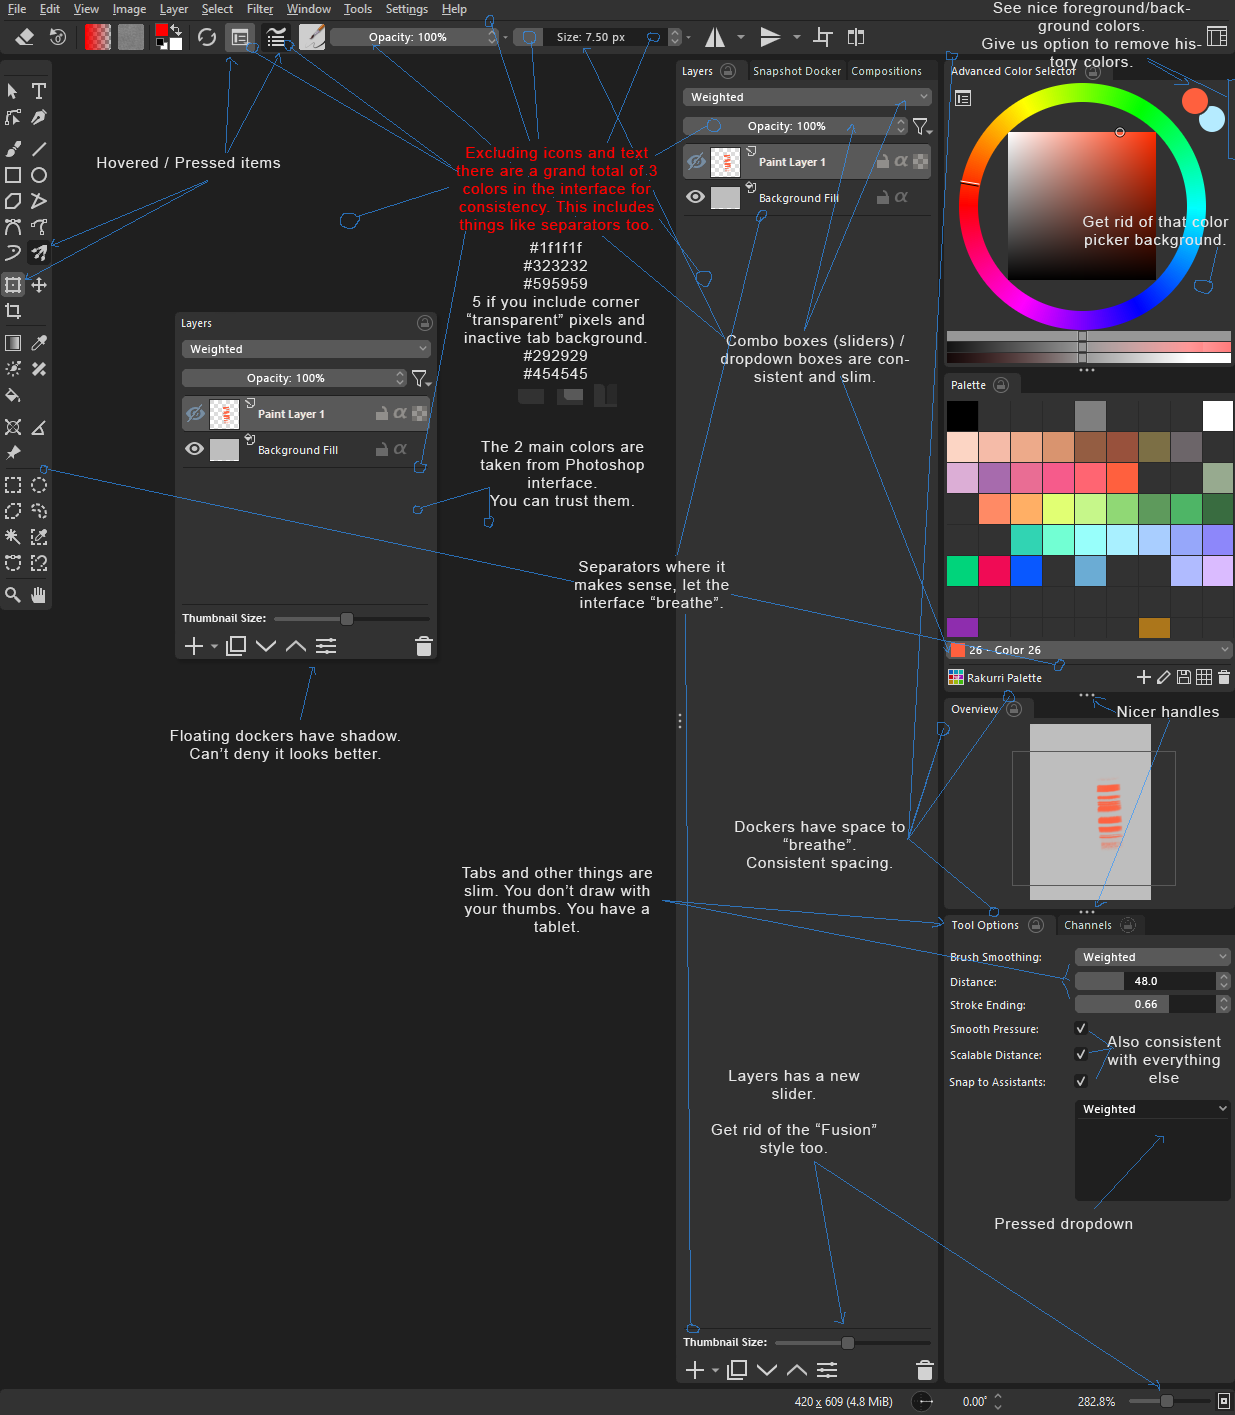Move layer up in docked Layers panel
Viewport: 1235px width, 1415px height.
click(797, 1370)
